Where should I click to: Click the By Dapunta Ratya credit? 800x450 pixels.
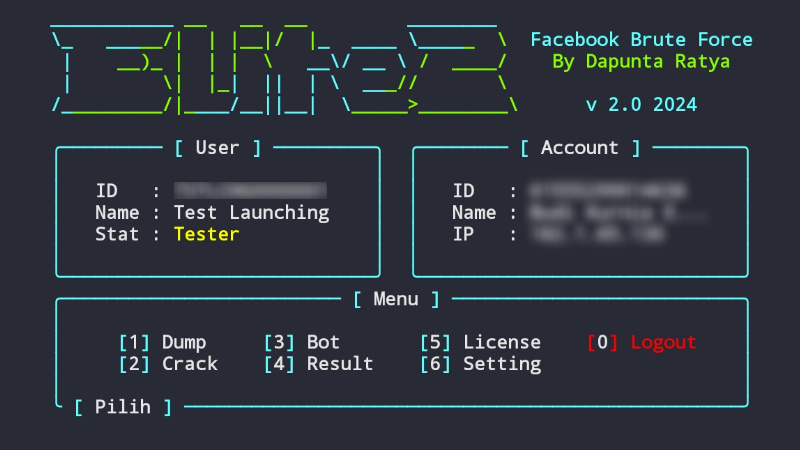641,62
